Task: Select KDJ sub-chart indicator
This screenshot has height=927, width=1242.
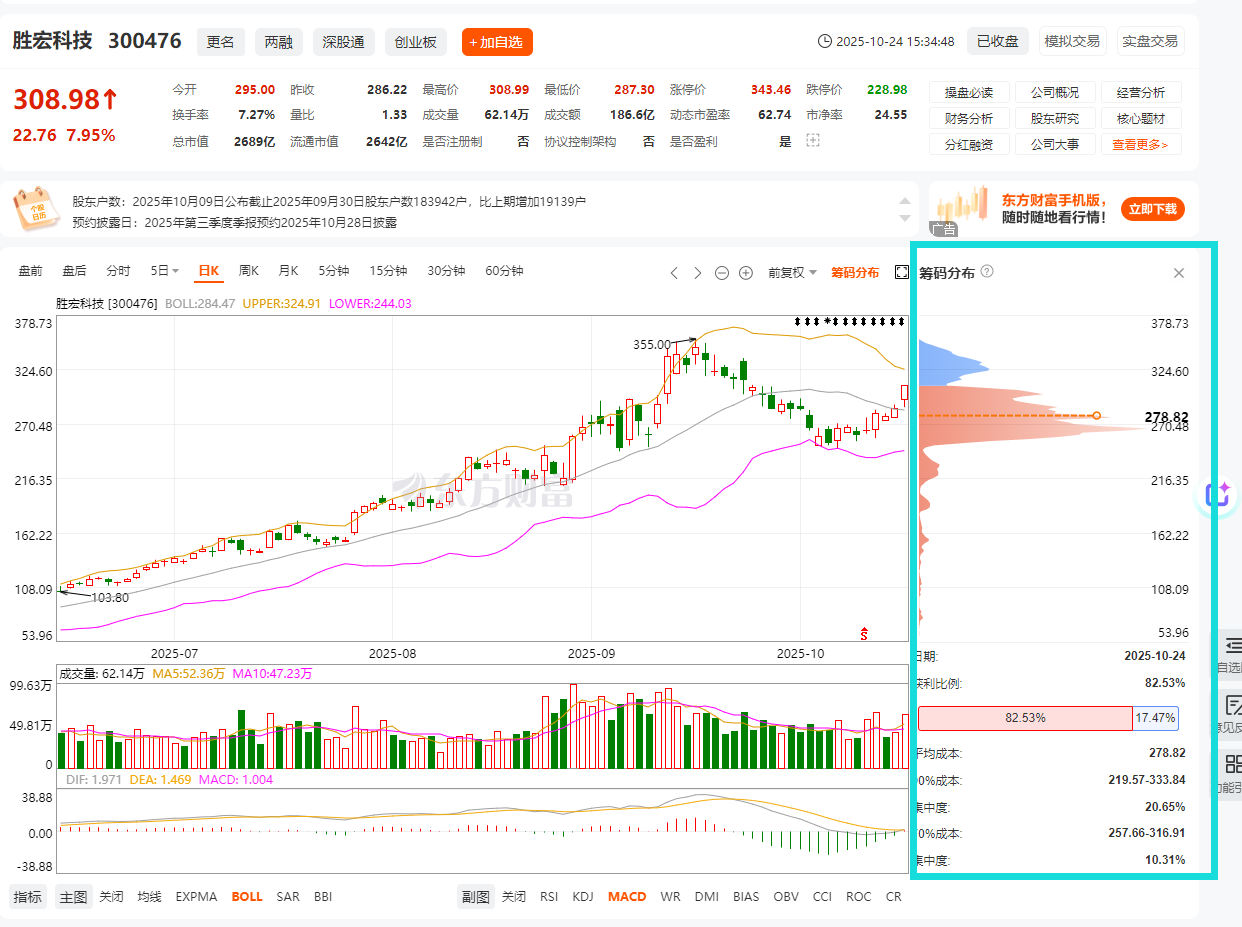Action: tap(583, 897)
